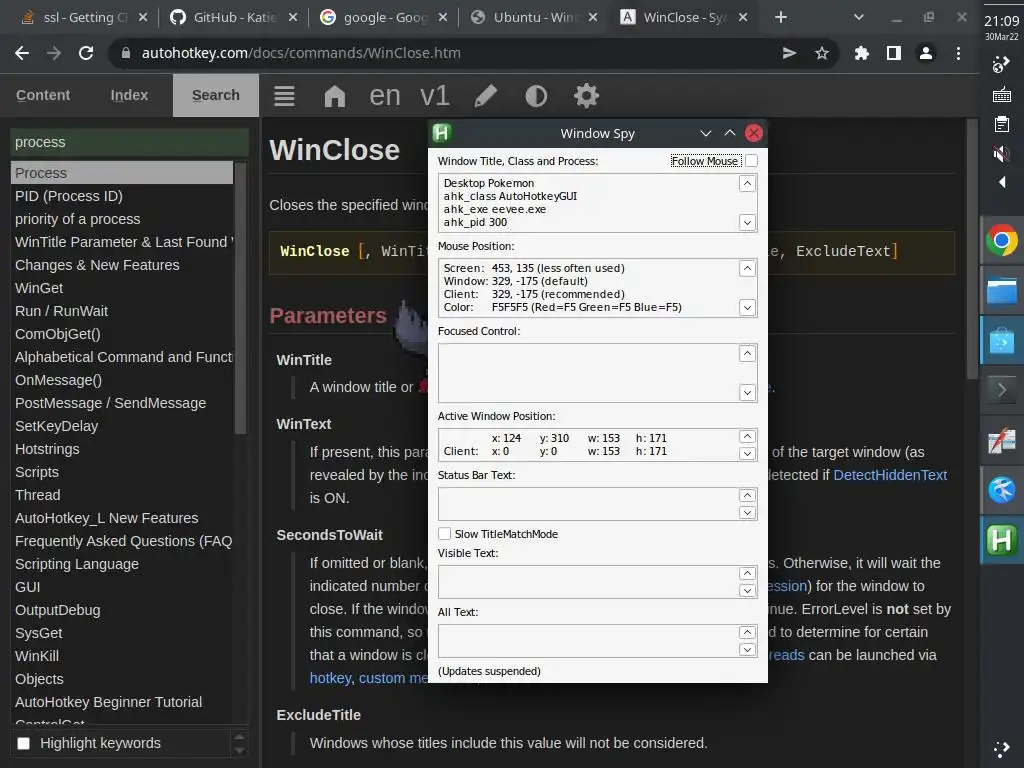Click the address bar URL field

pyautogui.click(x=451, y=53)
